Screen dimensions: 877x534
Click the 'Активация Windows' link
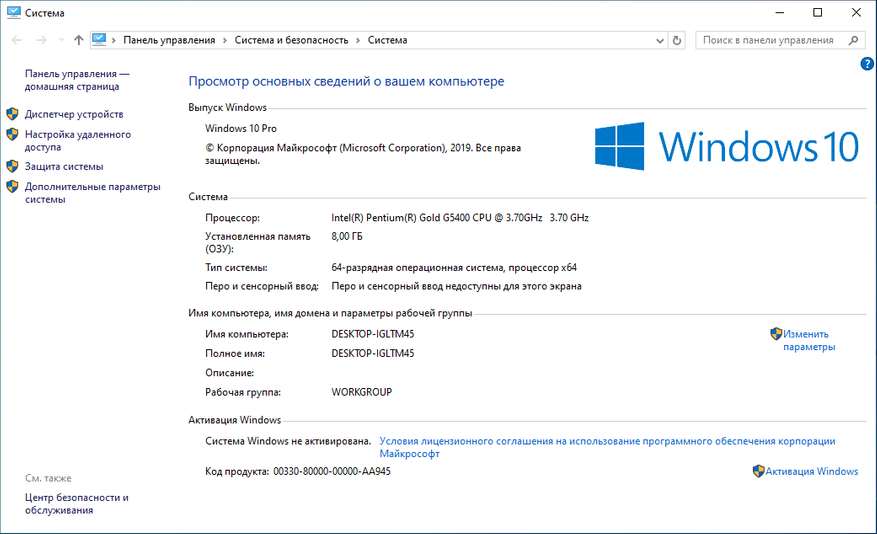pyautogui.click(x=812, y=471)
